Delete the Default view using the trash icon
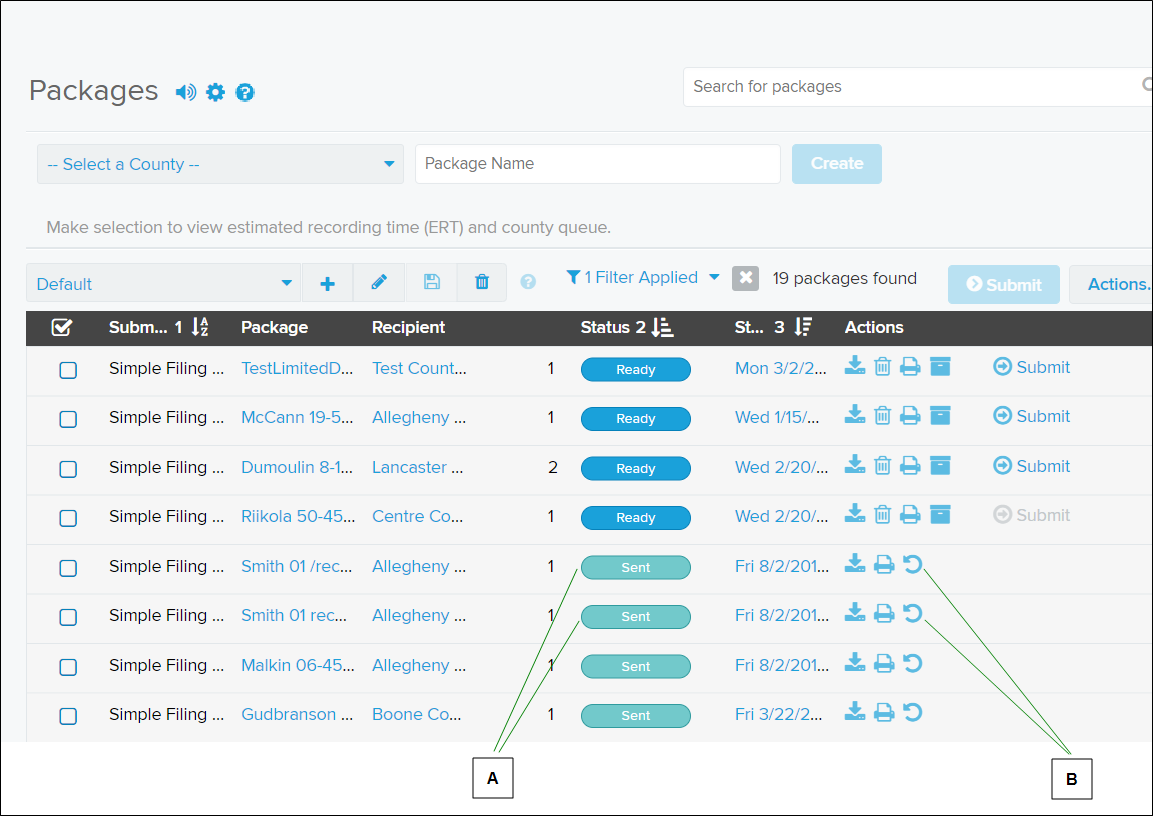 482,282
